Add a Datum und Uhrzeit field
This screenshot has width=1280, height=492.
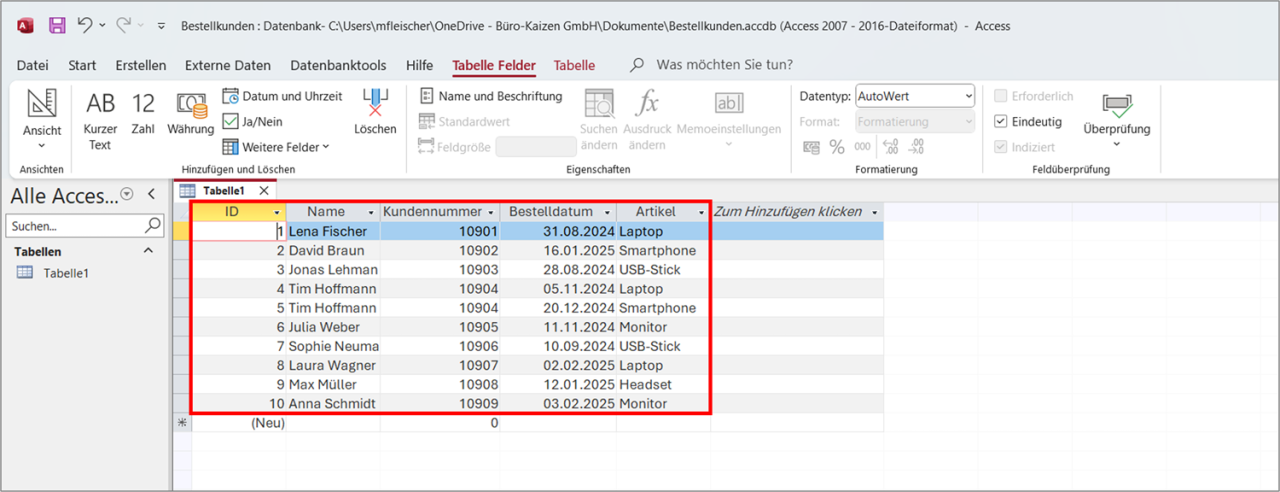(282, 97)
